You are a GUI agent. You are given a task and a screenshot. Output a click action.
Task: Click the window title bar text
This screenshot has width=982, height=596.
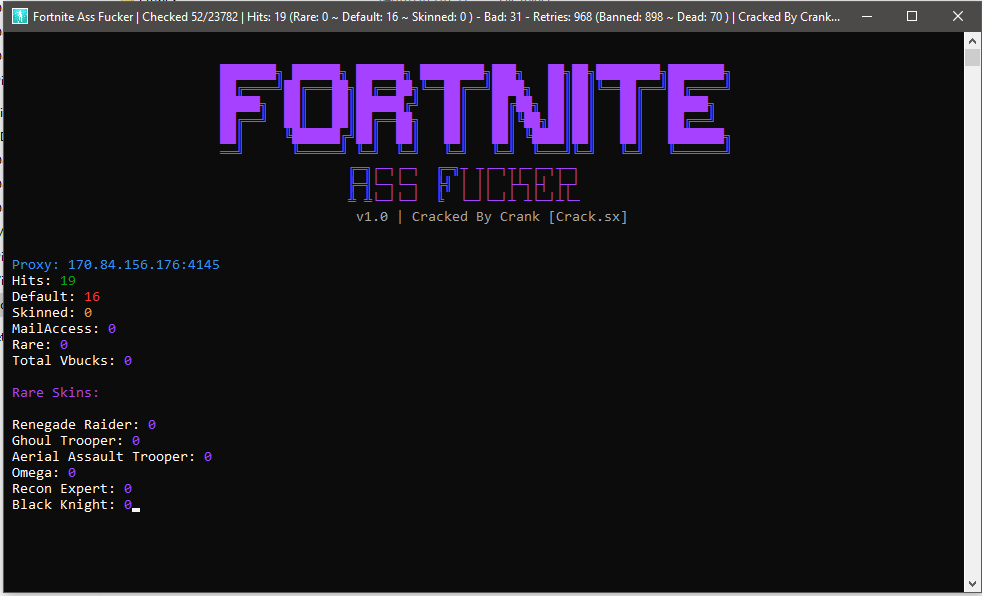pyautogui.click(x=437, y=17)
